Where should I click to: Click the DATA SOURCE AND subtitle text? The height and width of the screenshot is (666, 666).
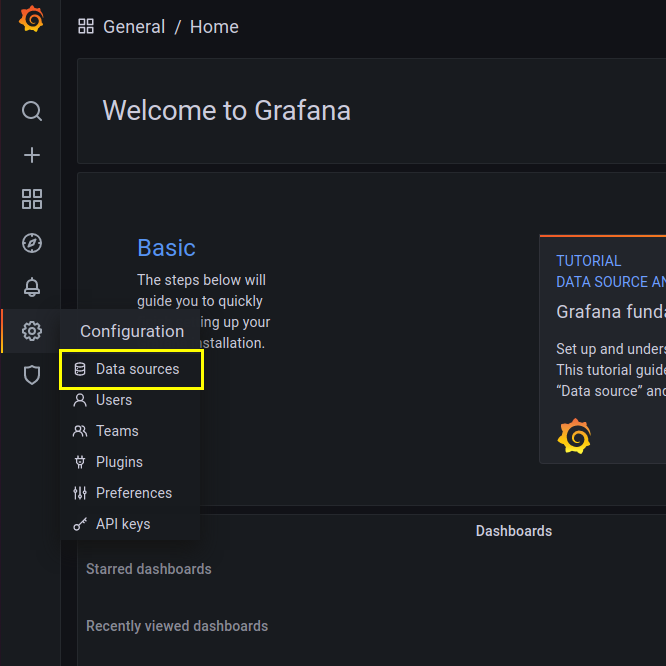point(611,282)
